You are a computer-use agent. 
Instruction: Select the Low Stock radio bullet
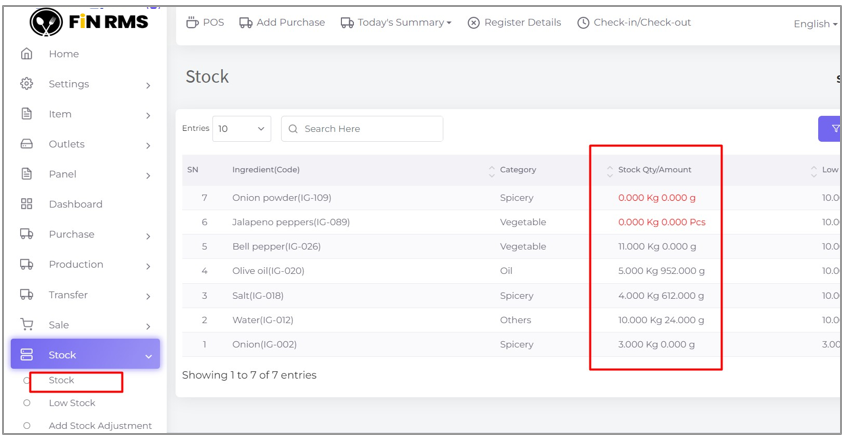(27, 403)
